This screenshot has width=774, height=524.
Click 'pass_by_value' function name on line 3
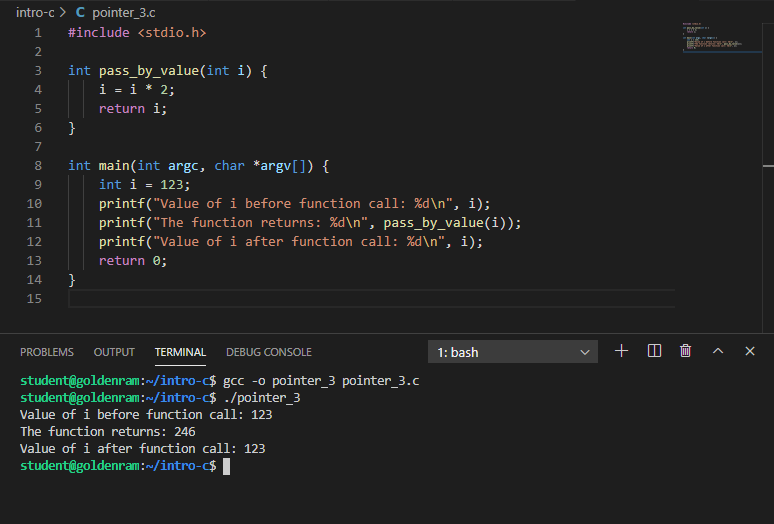point(149,71)
